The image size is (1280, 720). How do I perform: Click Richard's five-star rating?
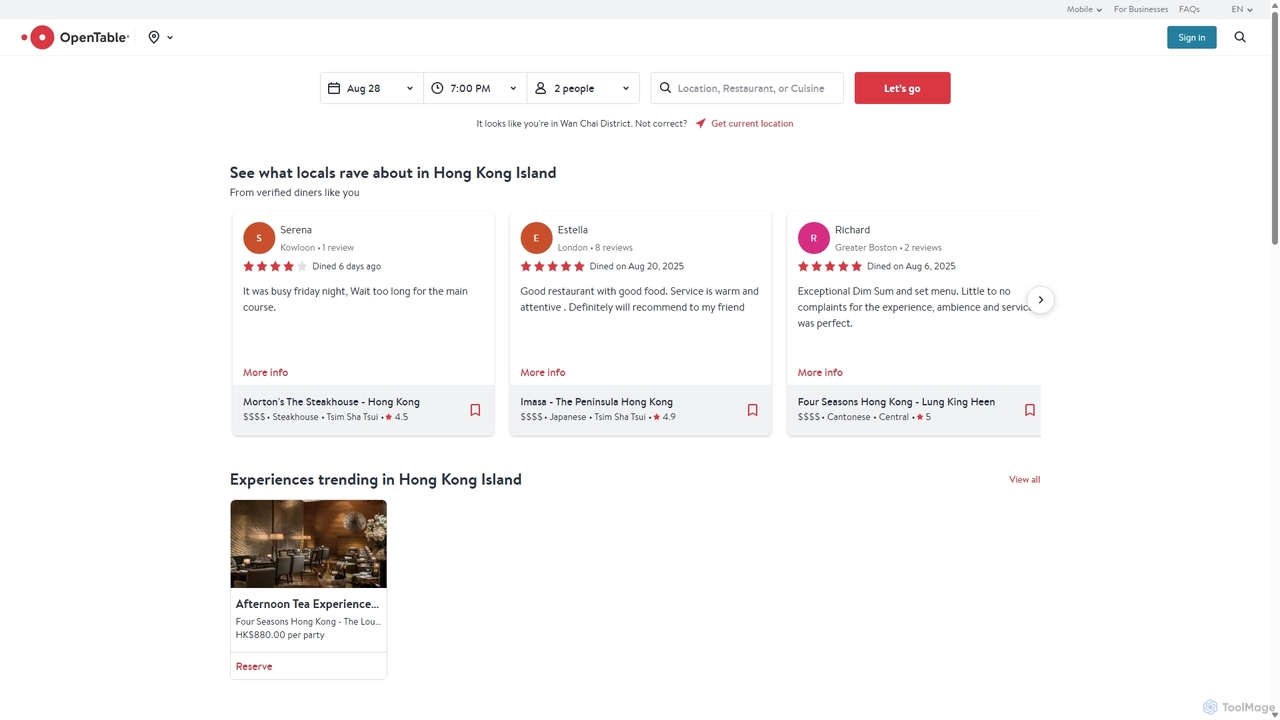(830, 267)
